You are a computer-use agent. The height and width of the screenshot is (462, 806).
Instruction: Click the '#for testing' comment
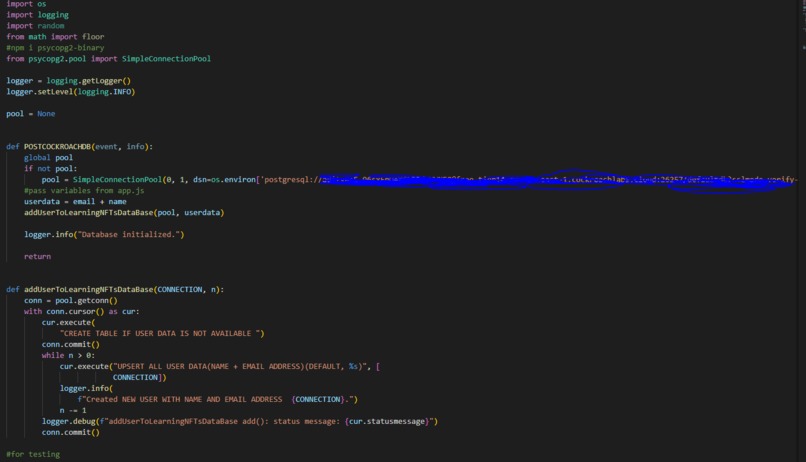[33, 454]
